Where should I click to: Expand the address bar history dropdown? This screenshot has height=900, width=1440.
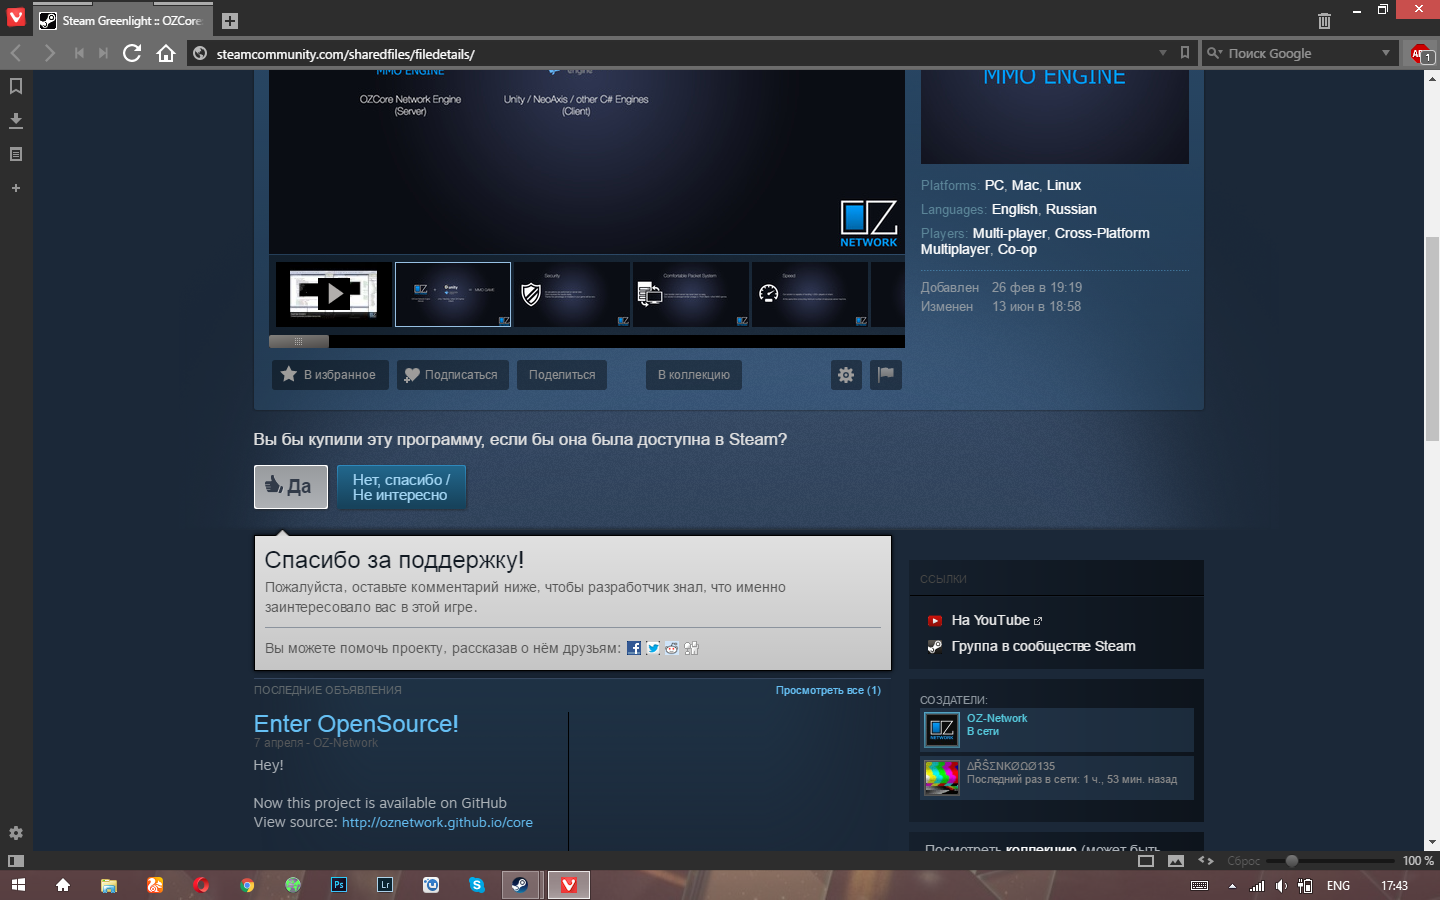(x=1163, y=53)
